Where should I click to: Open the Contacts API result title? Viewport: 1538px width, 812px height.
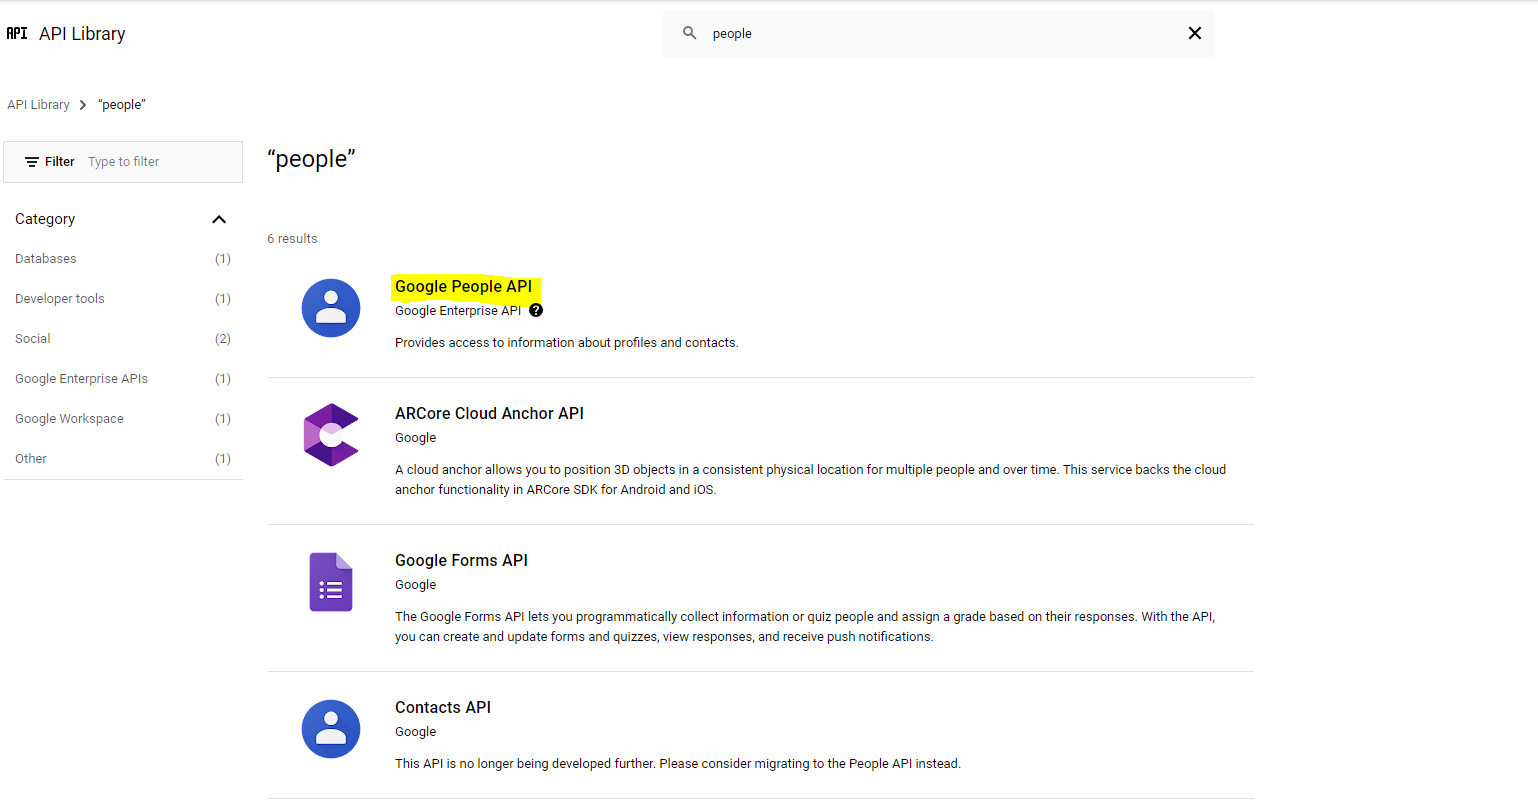coord(443,708)
